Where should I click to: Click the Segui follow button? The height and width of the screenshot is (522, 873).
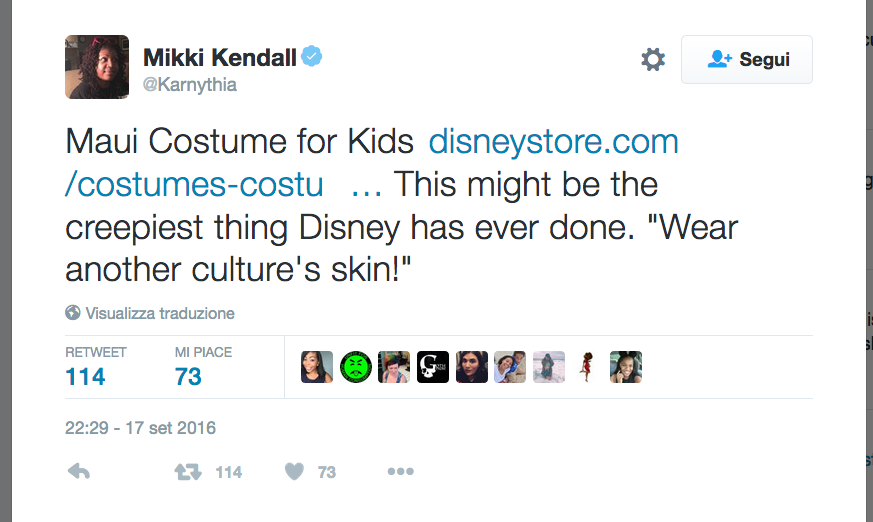pos(747,60)
